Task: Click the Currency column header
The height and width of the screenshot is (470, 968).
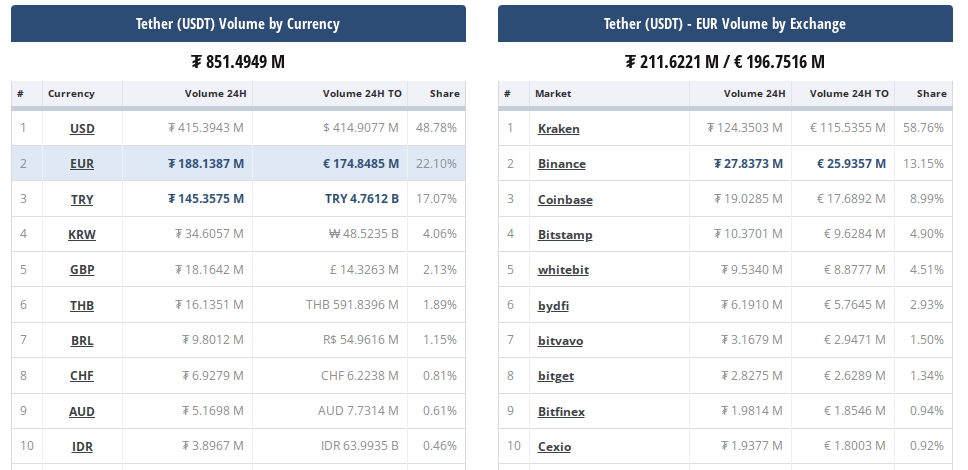Action: (71, 94)
